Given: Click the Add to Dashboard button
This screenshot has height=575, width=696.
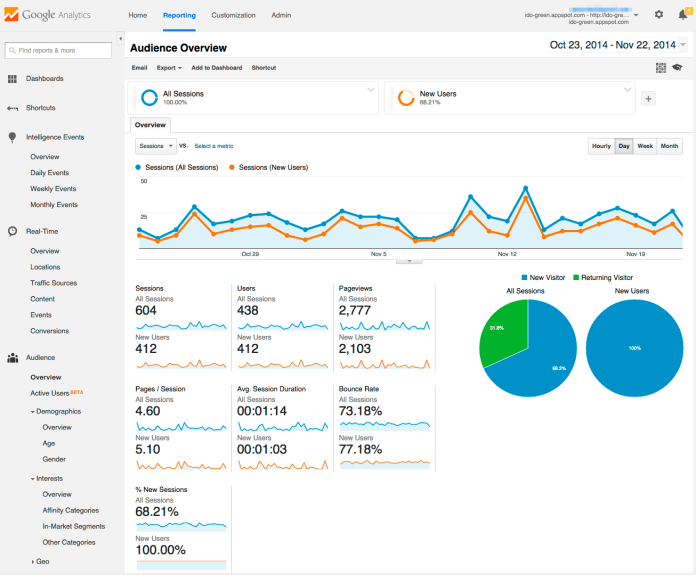Looking at the screenshot, I should pyautogui.click(x=216, y=68).
